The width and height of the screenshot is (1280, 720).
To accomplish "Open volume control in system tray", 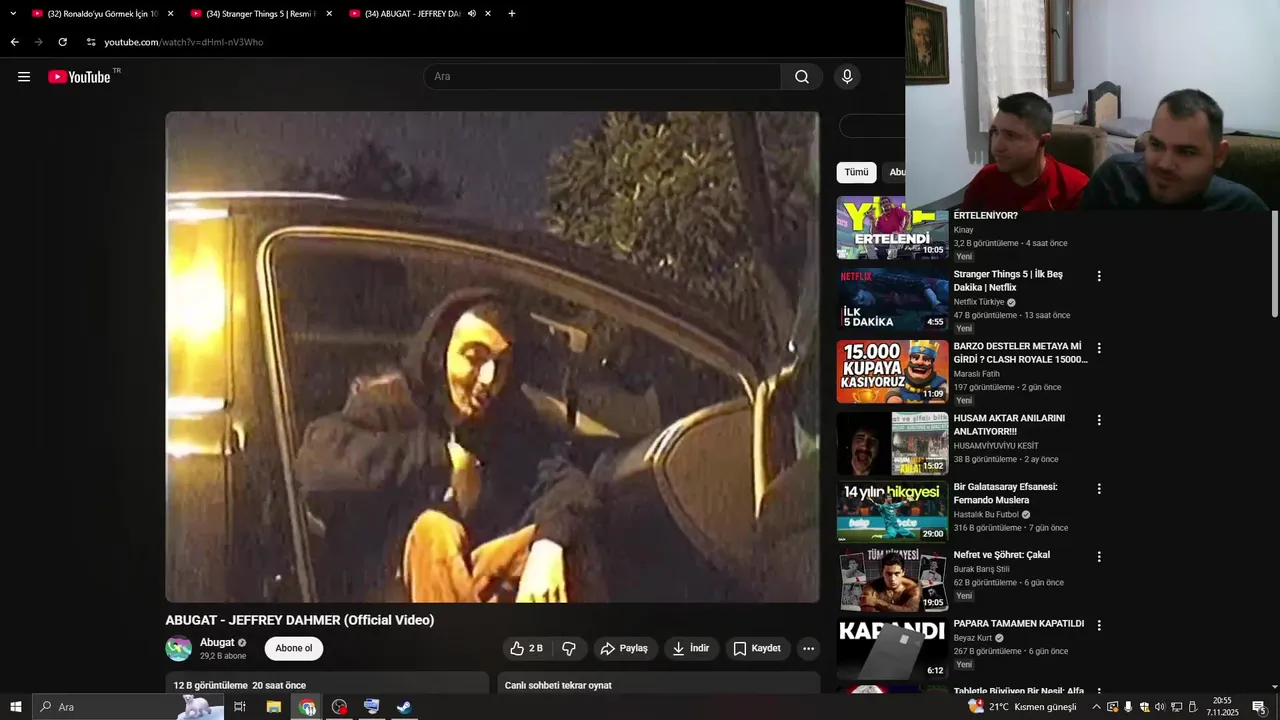I will 1160,707.
